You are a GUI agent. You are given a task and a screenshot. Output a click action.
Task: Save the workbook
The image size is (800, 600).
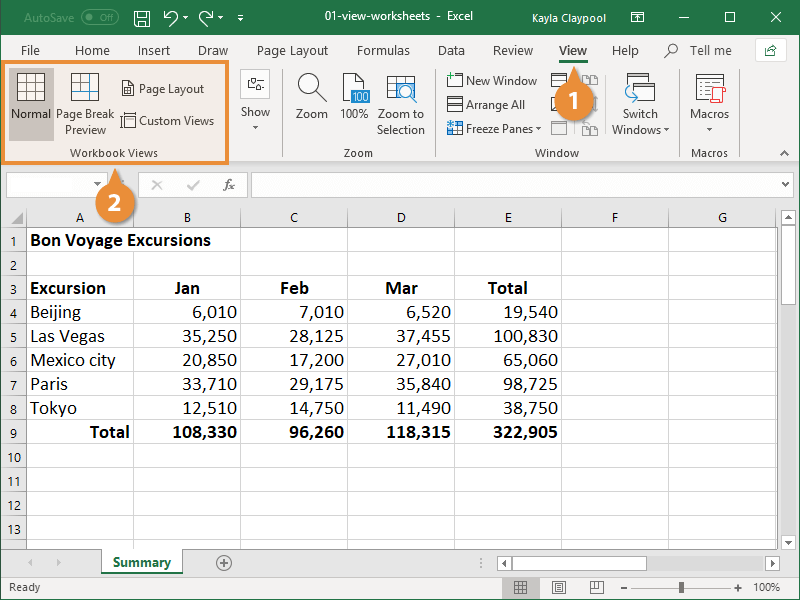[142, 18]
